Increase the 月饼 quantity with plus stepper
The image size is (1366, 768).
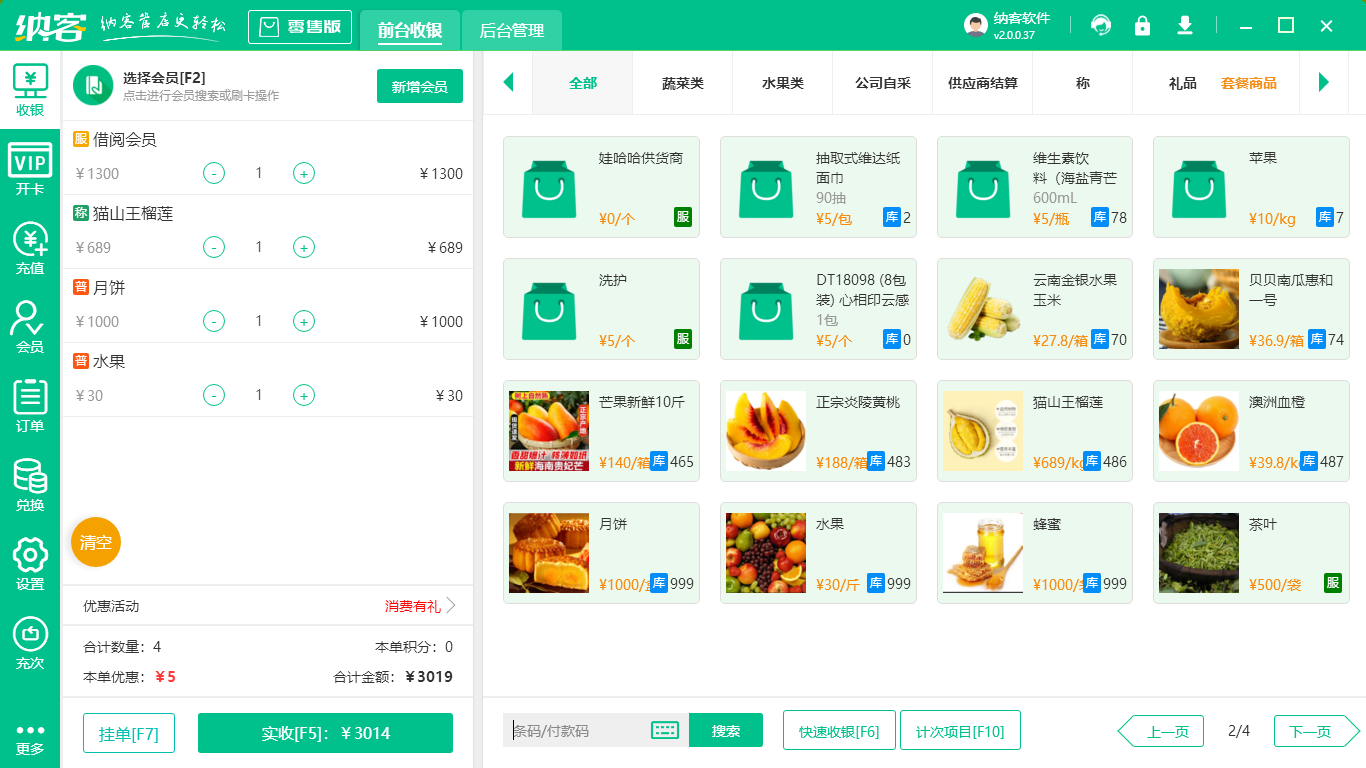(303, 321)
